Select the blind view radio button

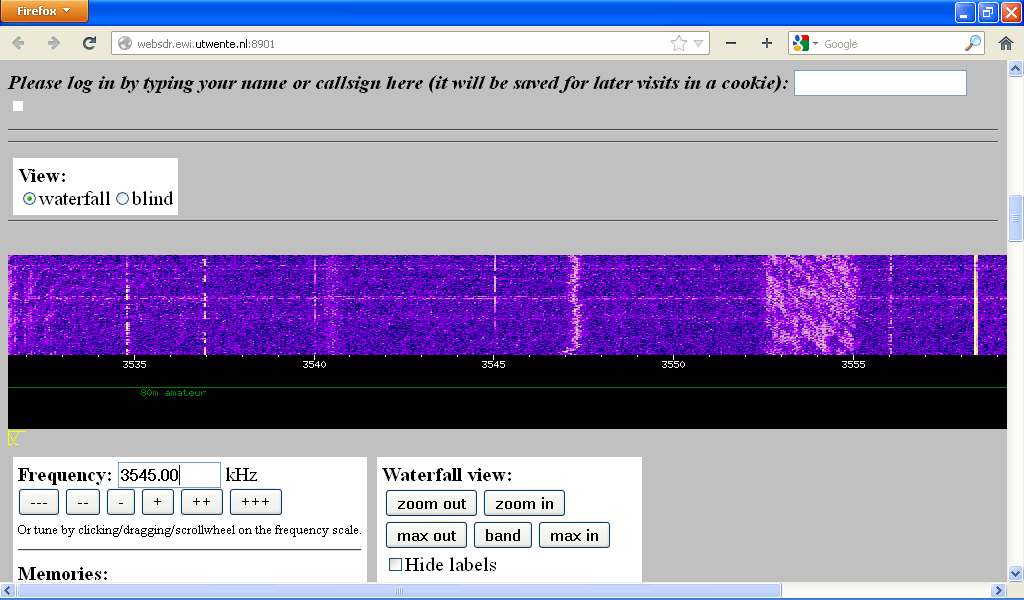(123, 199)
